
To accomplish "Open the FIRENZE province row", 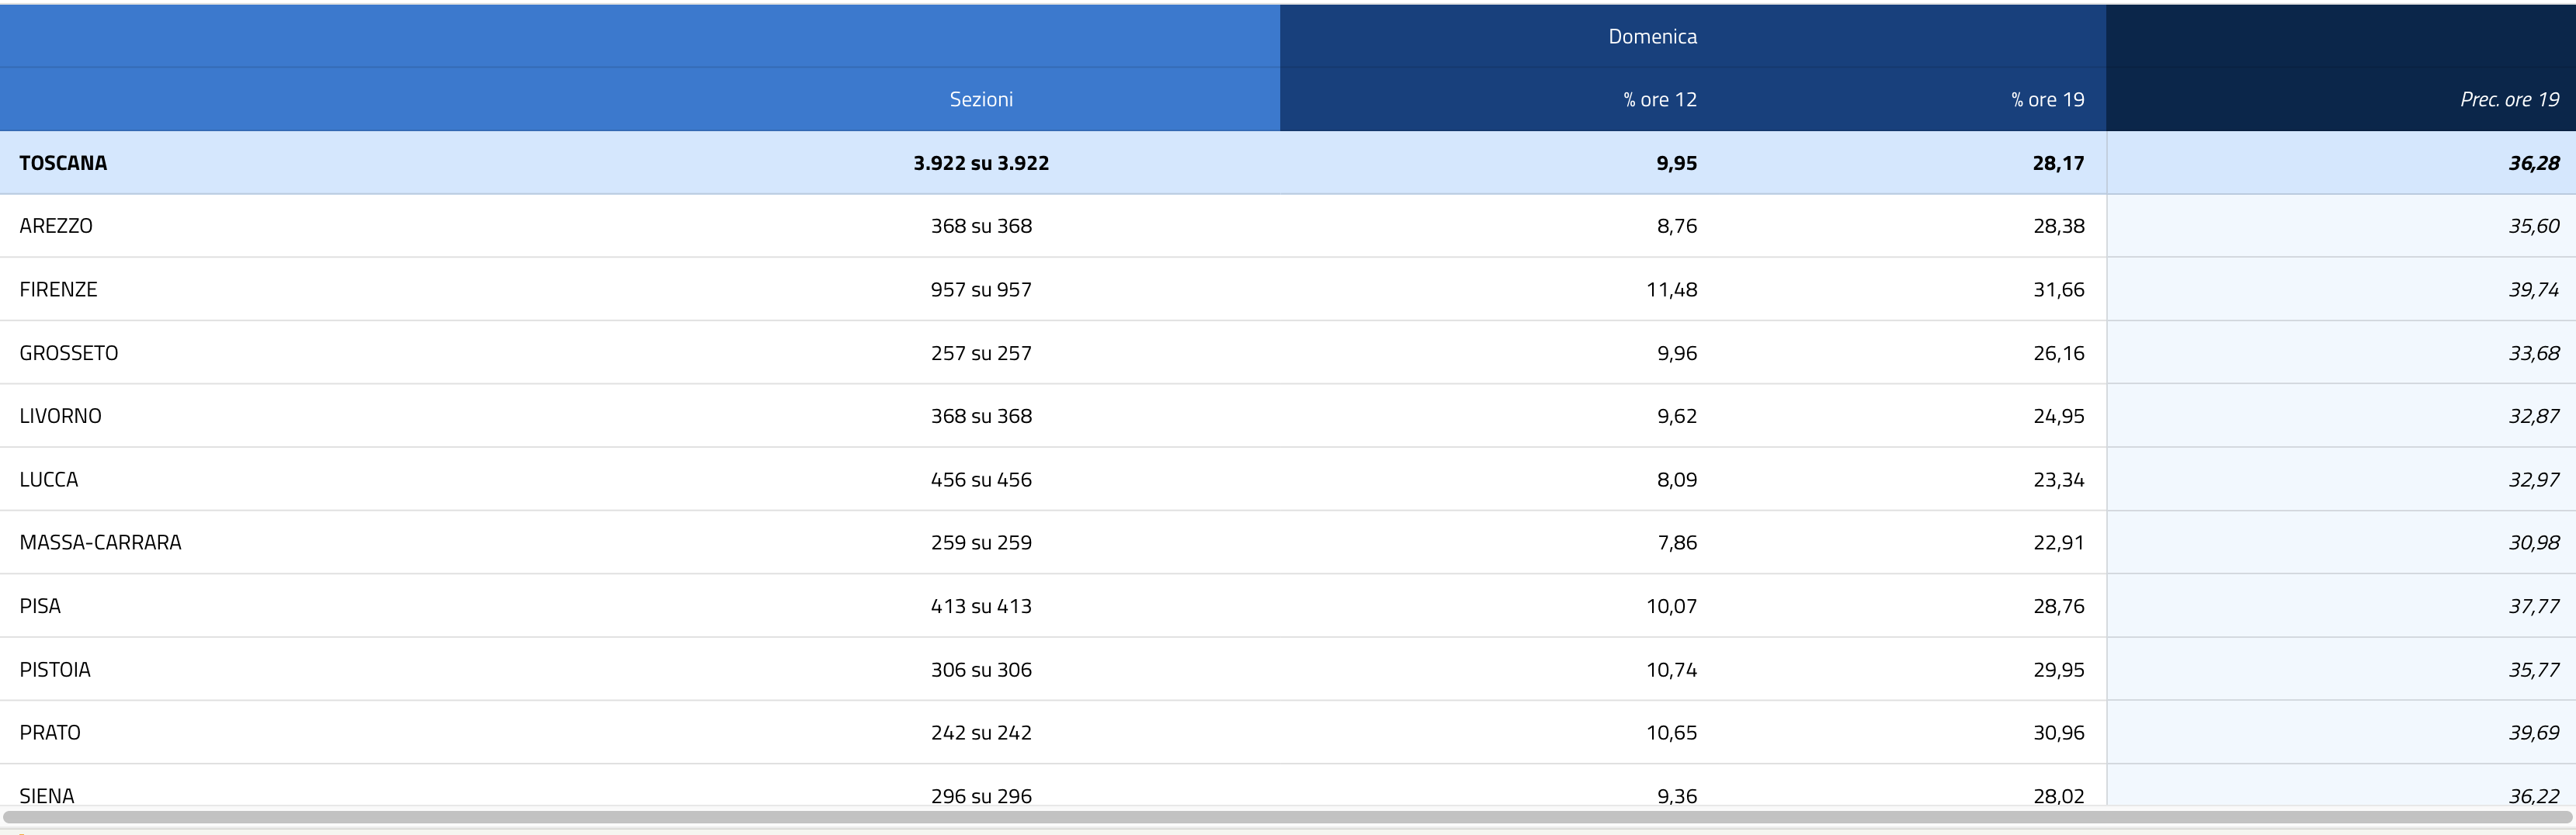I will coord(58,289).
